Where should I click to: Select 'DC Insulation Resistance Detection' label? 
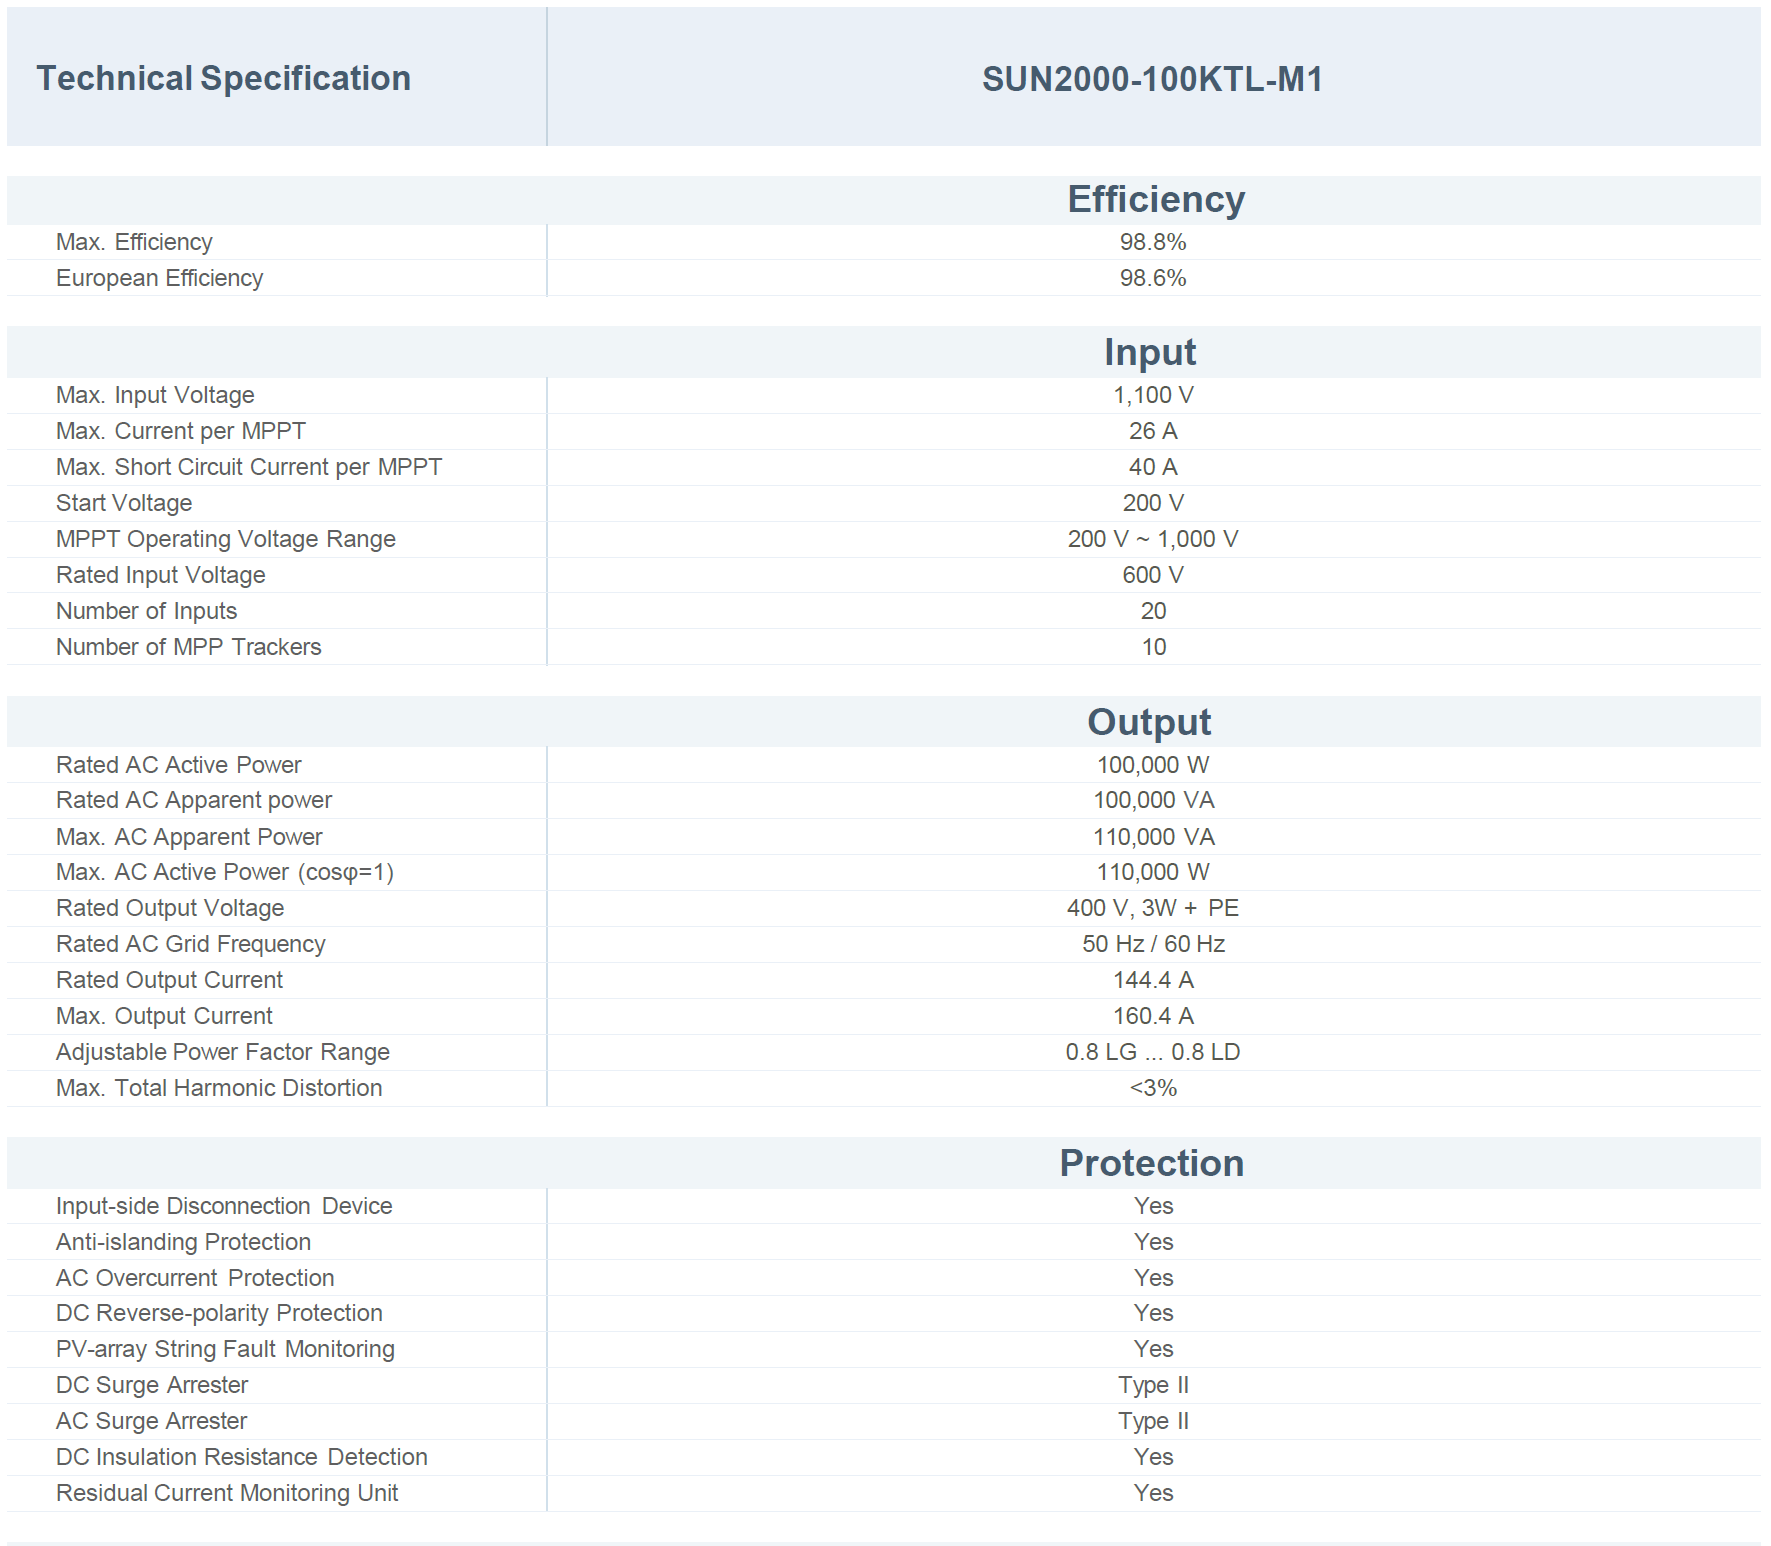pos(242,1457)
